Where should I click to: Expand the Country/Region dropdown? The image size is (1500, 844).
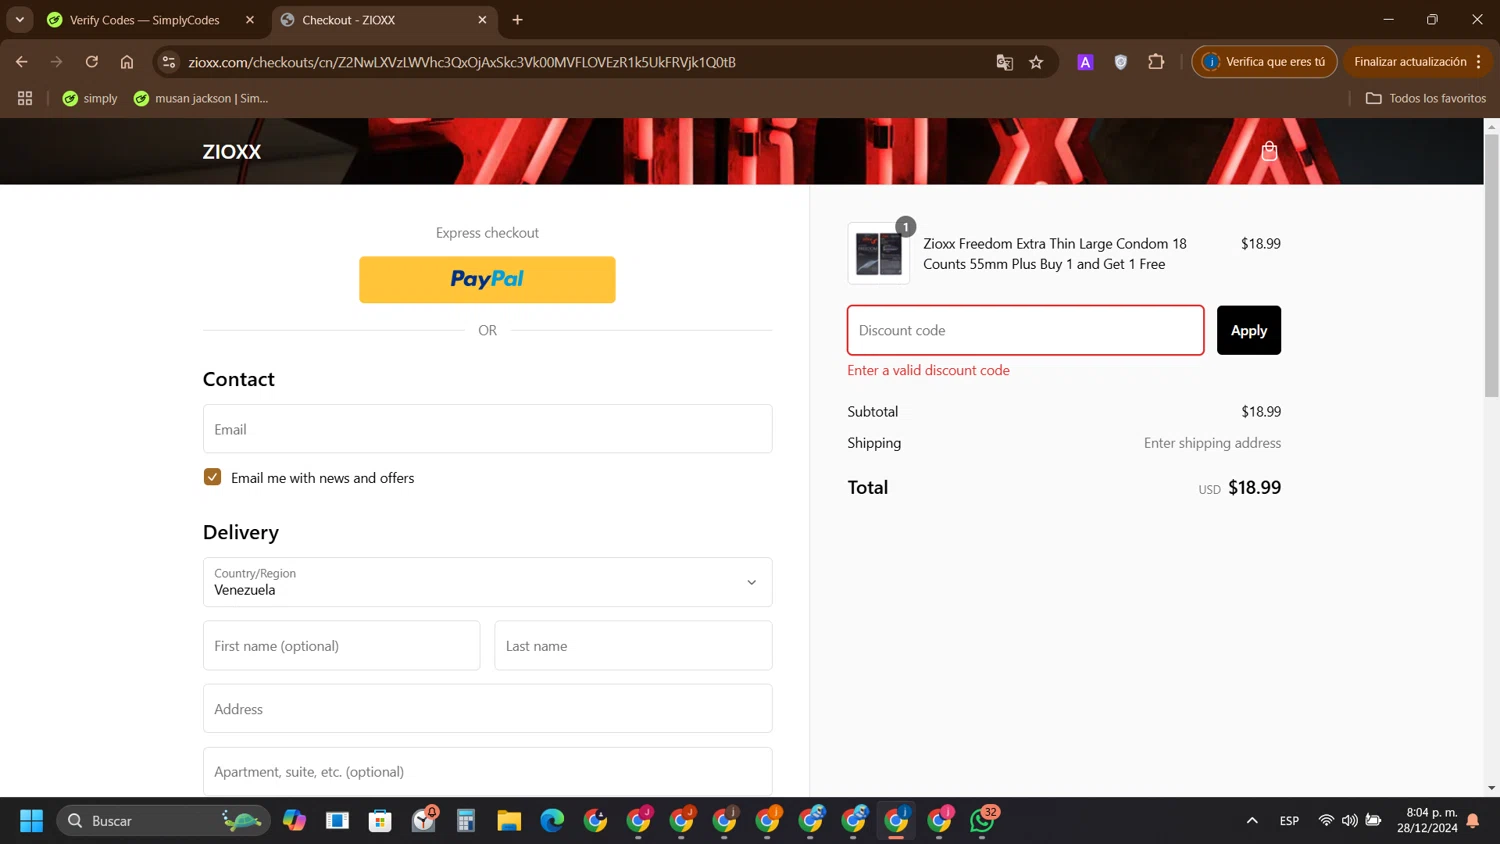tap(487, 582)
